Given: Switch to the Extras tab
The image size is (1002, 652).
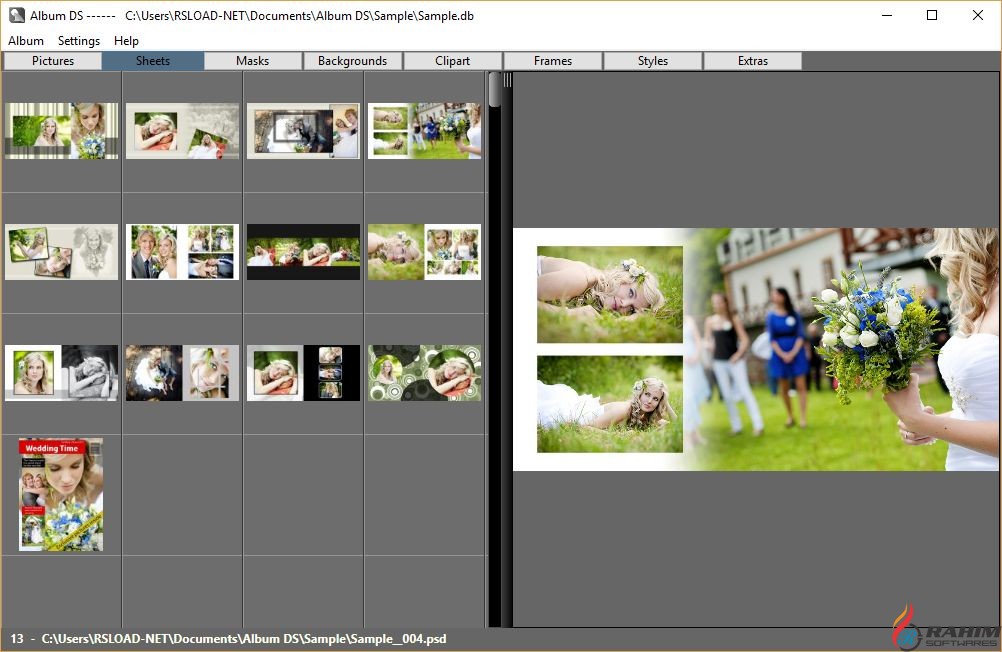Looking at the screenshot, I should tap(753, 61).
